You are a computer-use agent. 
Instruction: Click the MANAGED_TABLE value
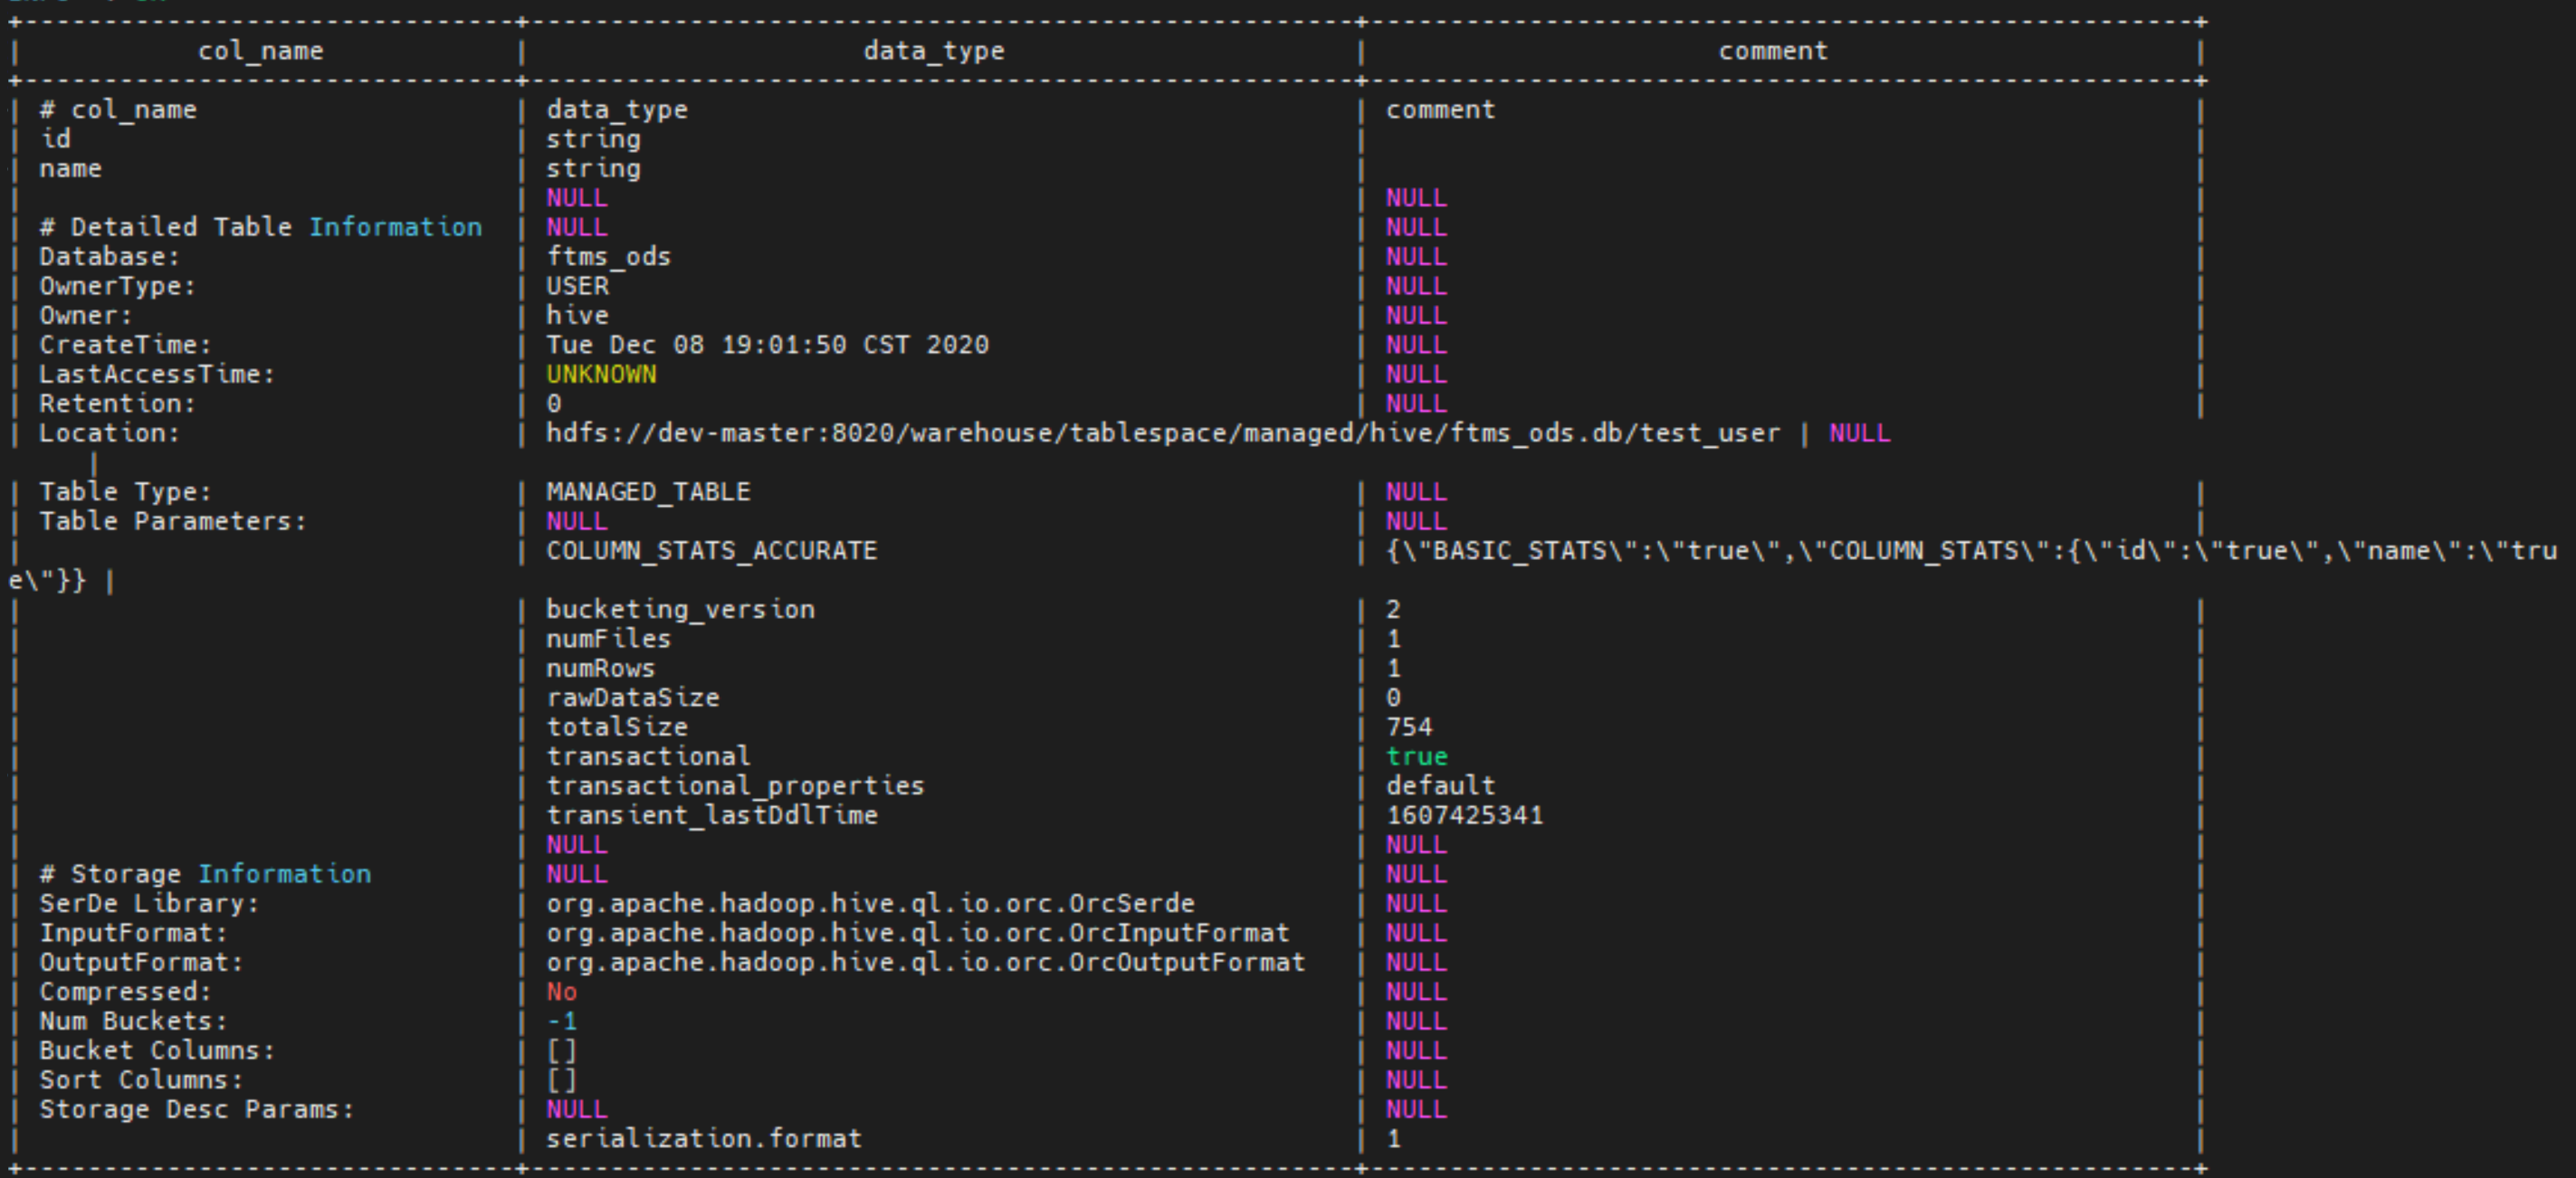coord(648,492)
